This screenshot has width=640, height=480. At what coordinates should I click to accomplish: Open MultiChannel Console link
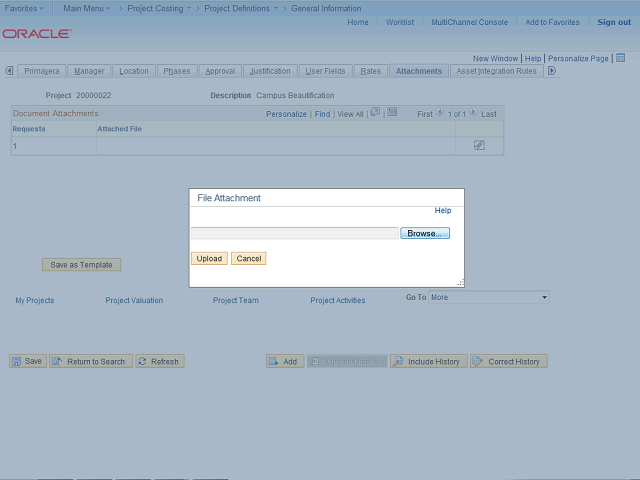(469, 22)
